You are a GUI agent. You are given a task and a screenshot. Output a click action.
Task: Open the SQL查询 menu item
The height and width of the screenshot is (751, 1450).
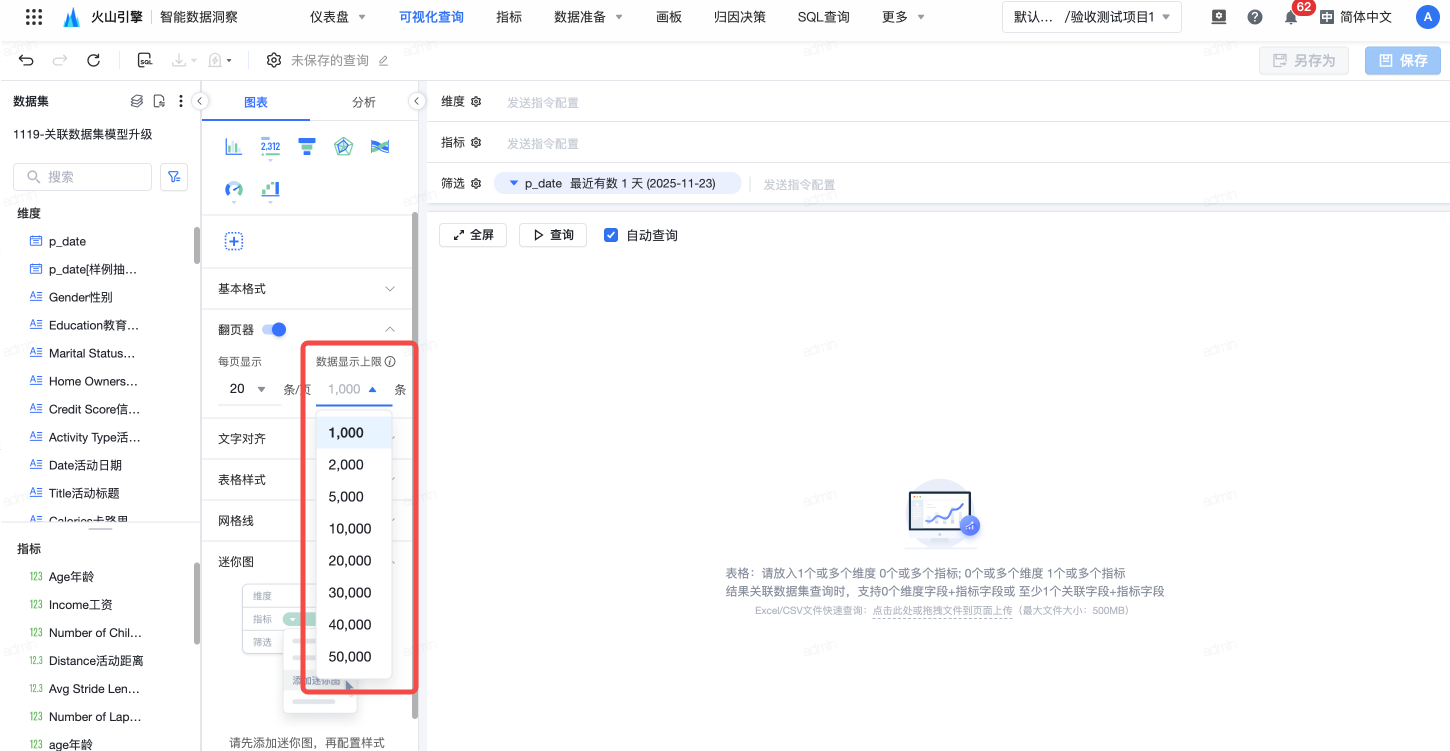pyautogui.click(x=823, y=17)
